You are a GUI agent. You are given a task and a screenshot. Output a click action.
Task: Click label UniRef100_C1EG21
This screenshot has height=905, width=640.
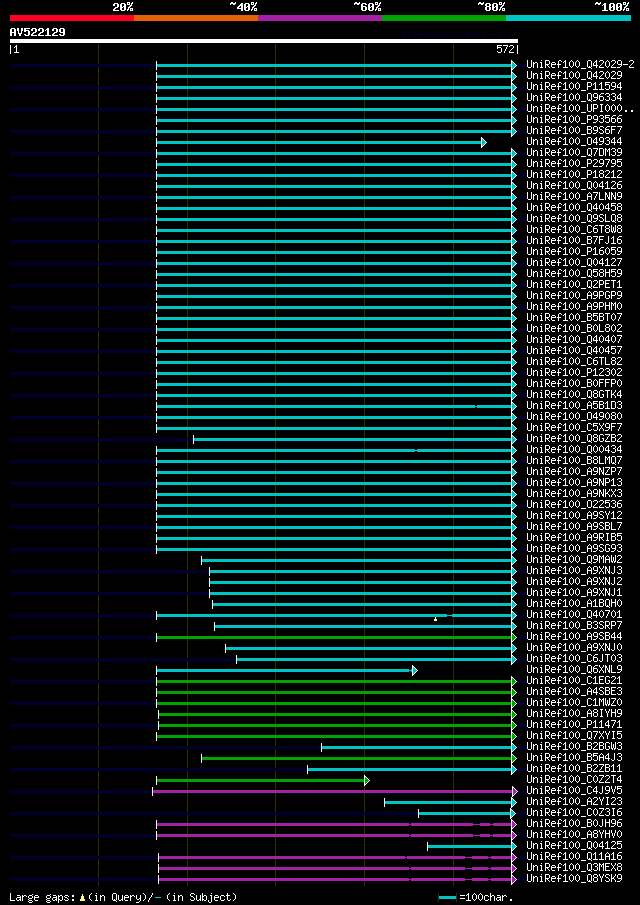[x=574, y=681]
